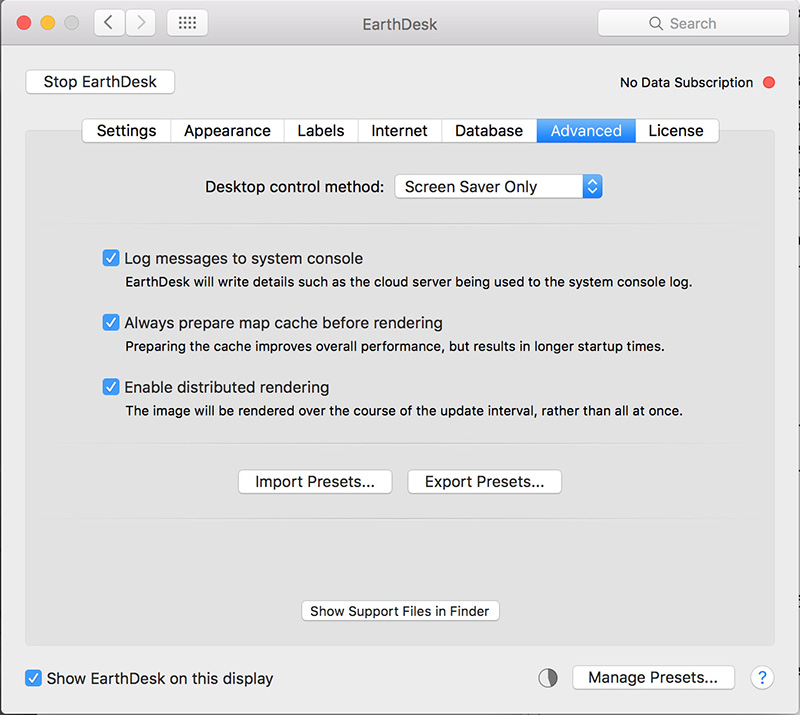Select the Advanced tab

tap(586, 131)
